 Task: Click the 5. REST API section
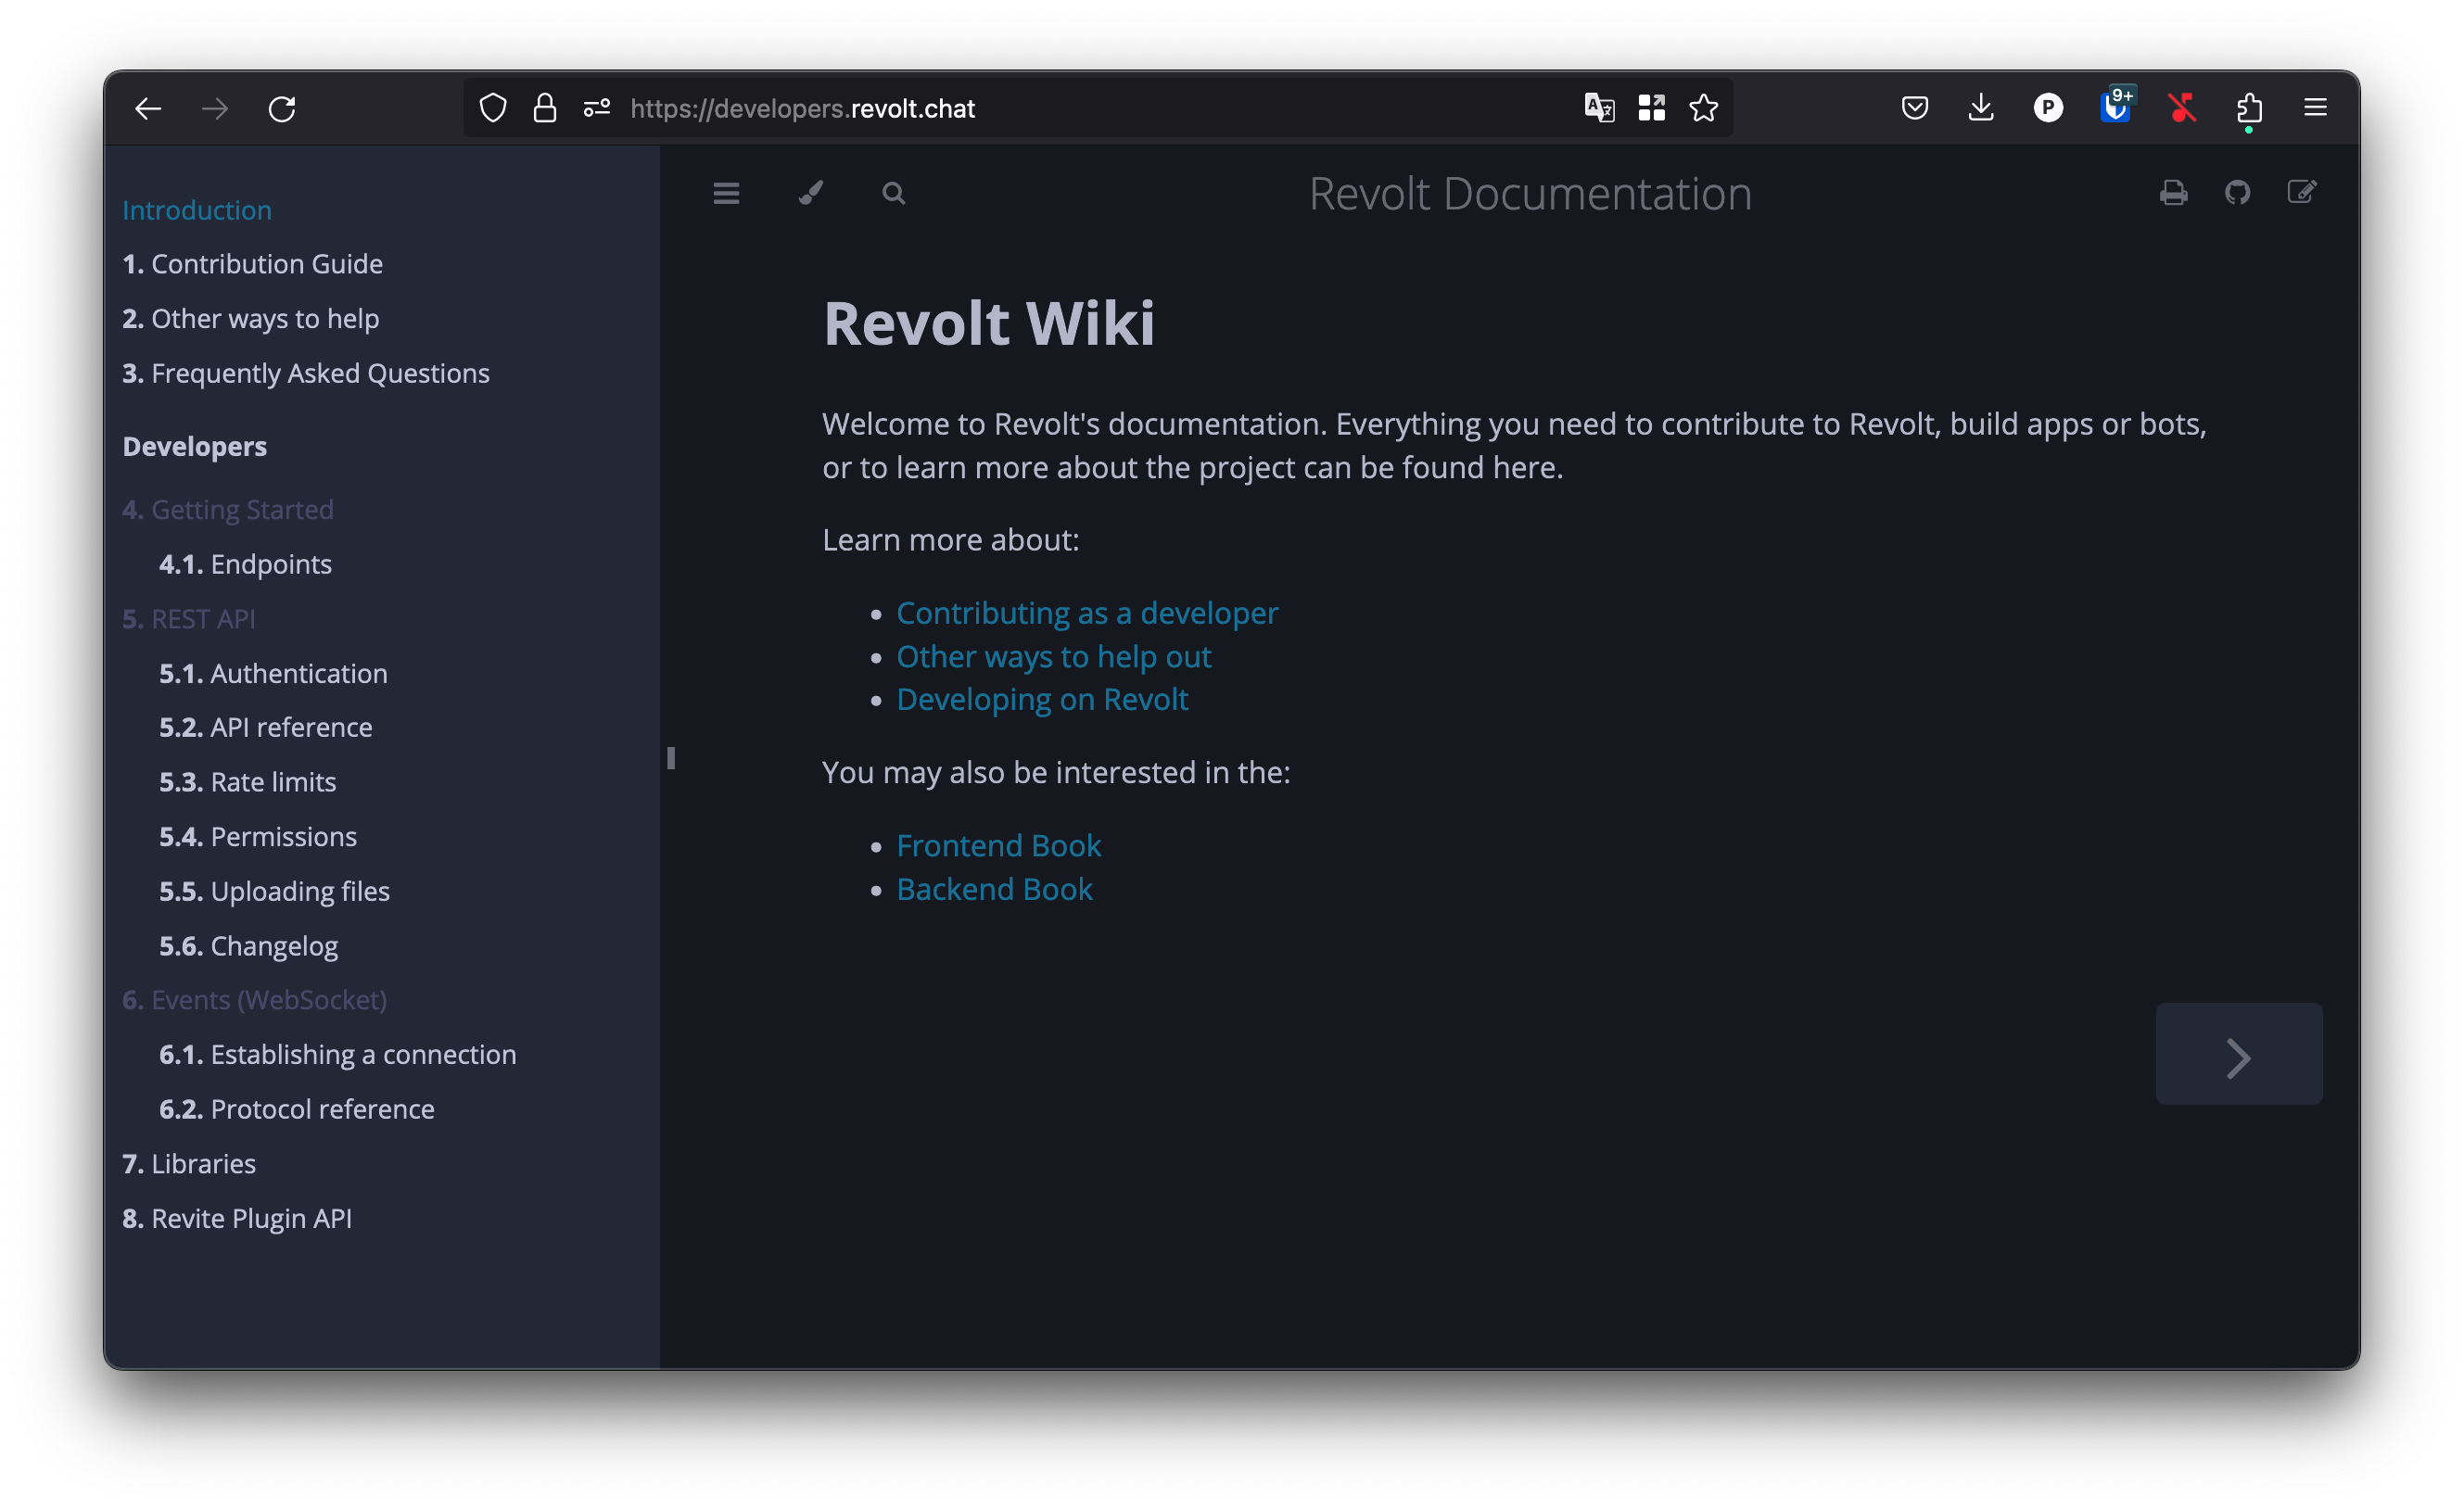pyautogui.click(x=188, y=619)
